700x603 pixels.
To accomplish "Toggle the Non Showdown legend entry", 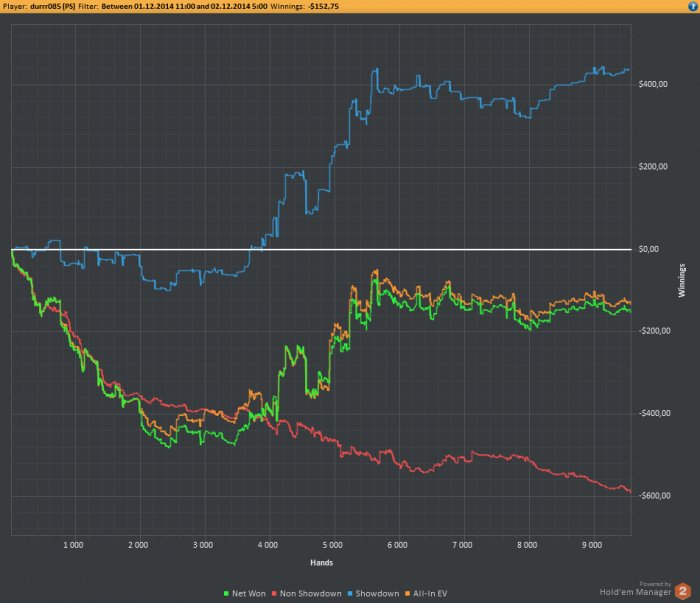I will click(307, 593).
